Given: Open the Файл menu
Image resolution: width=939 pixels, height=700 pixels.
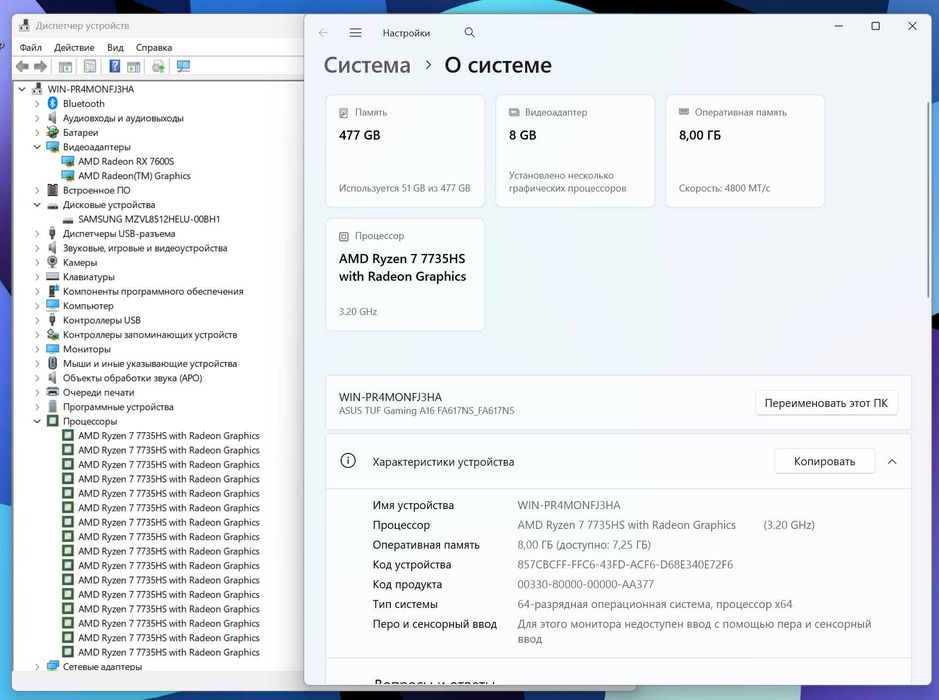Looking at the screenshot, I should [31, 47].
